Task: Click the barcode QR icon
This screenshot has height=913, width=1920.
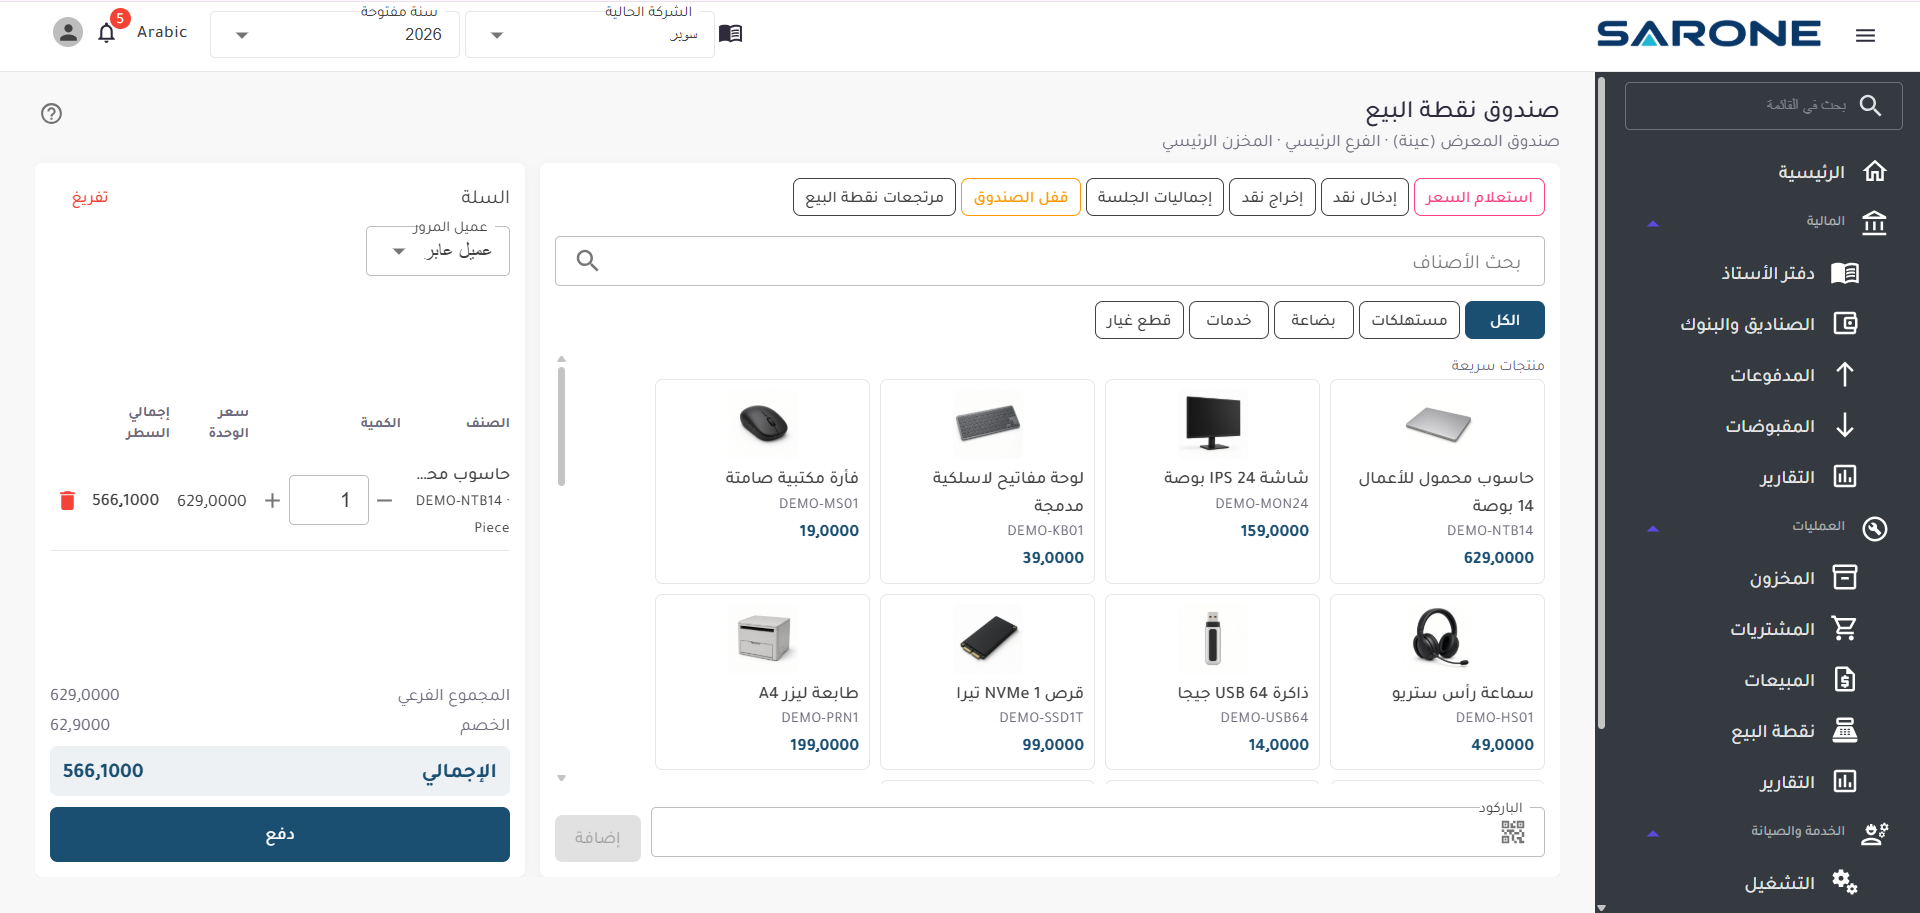Action: pyautogui.click(x=1513, y=832)
